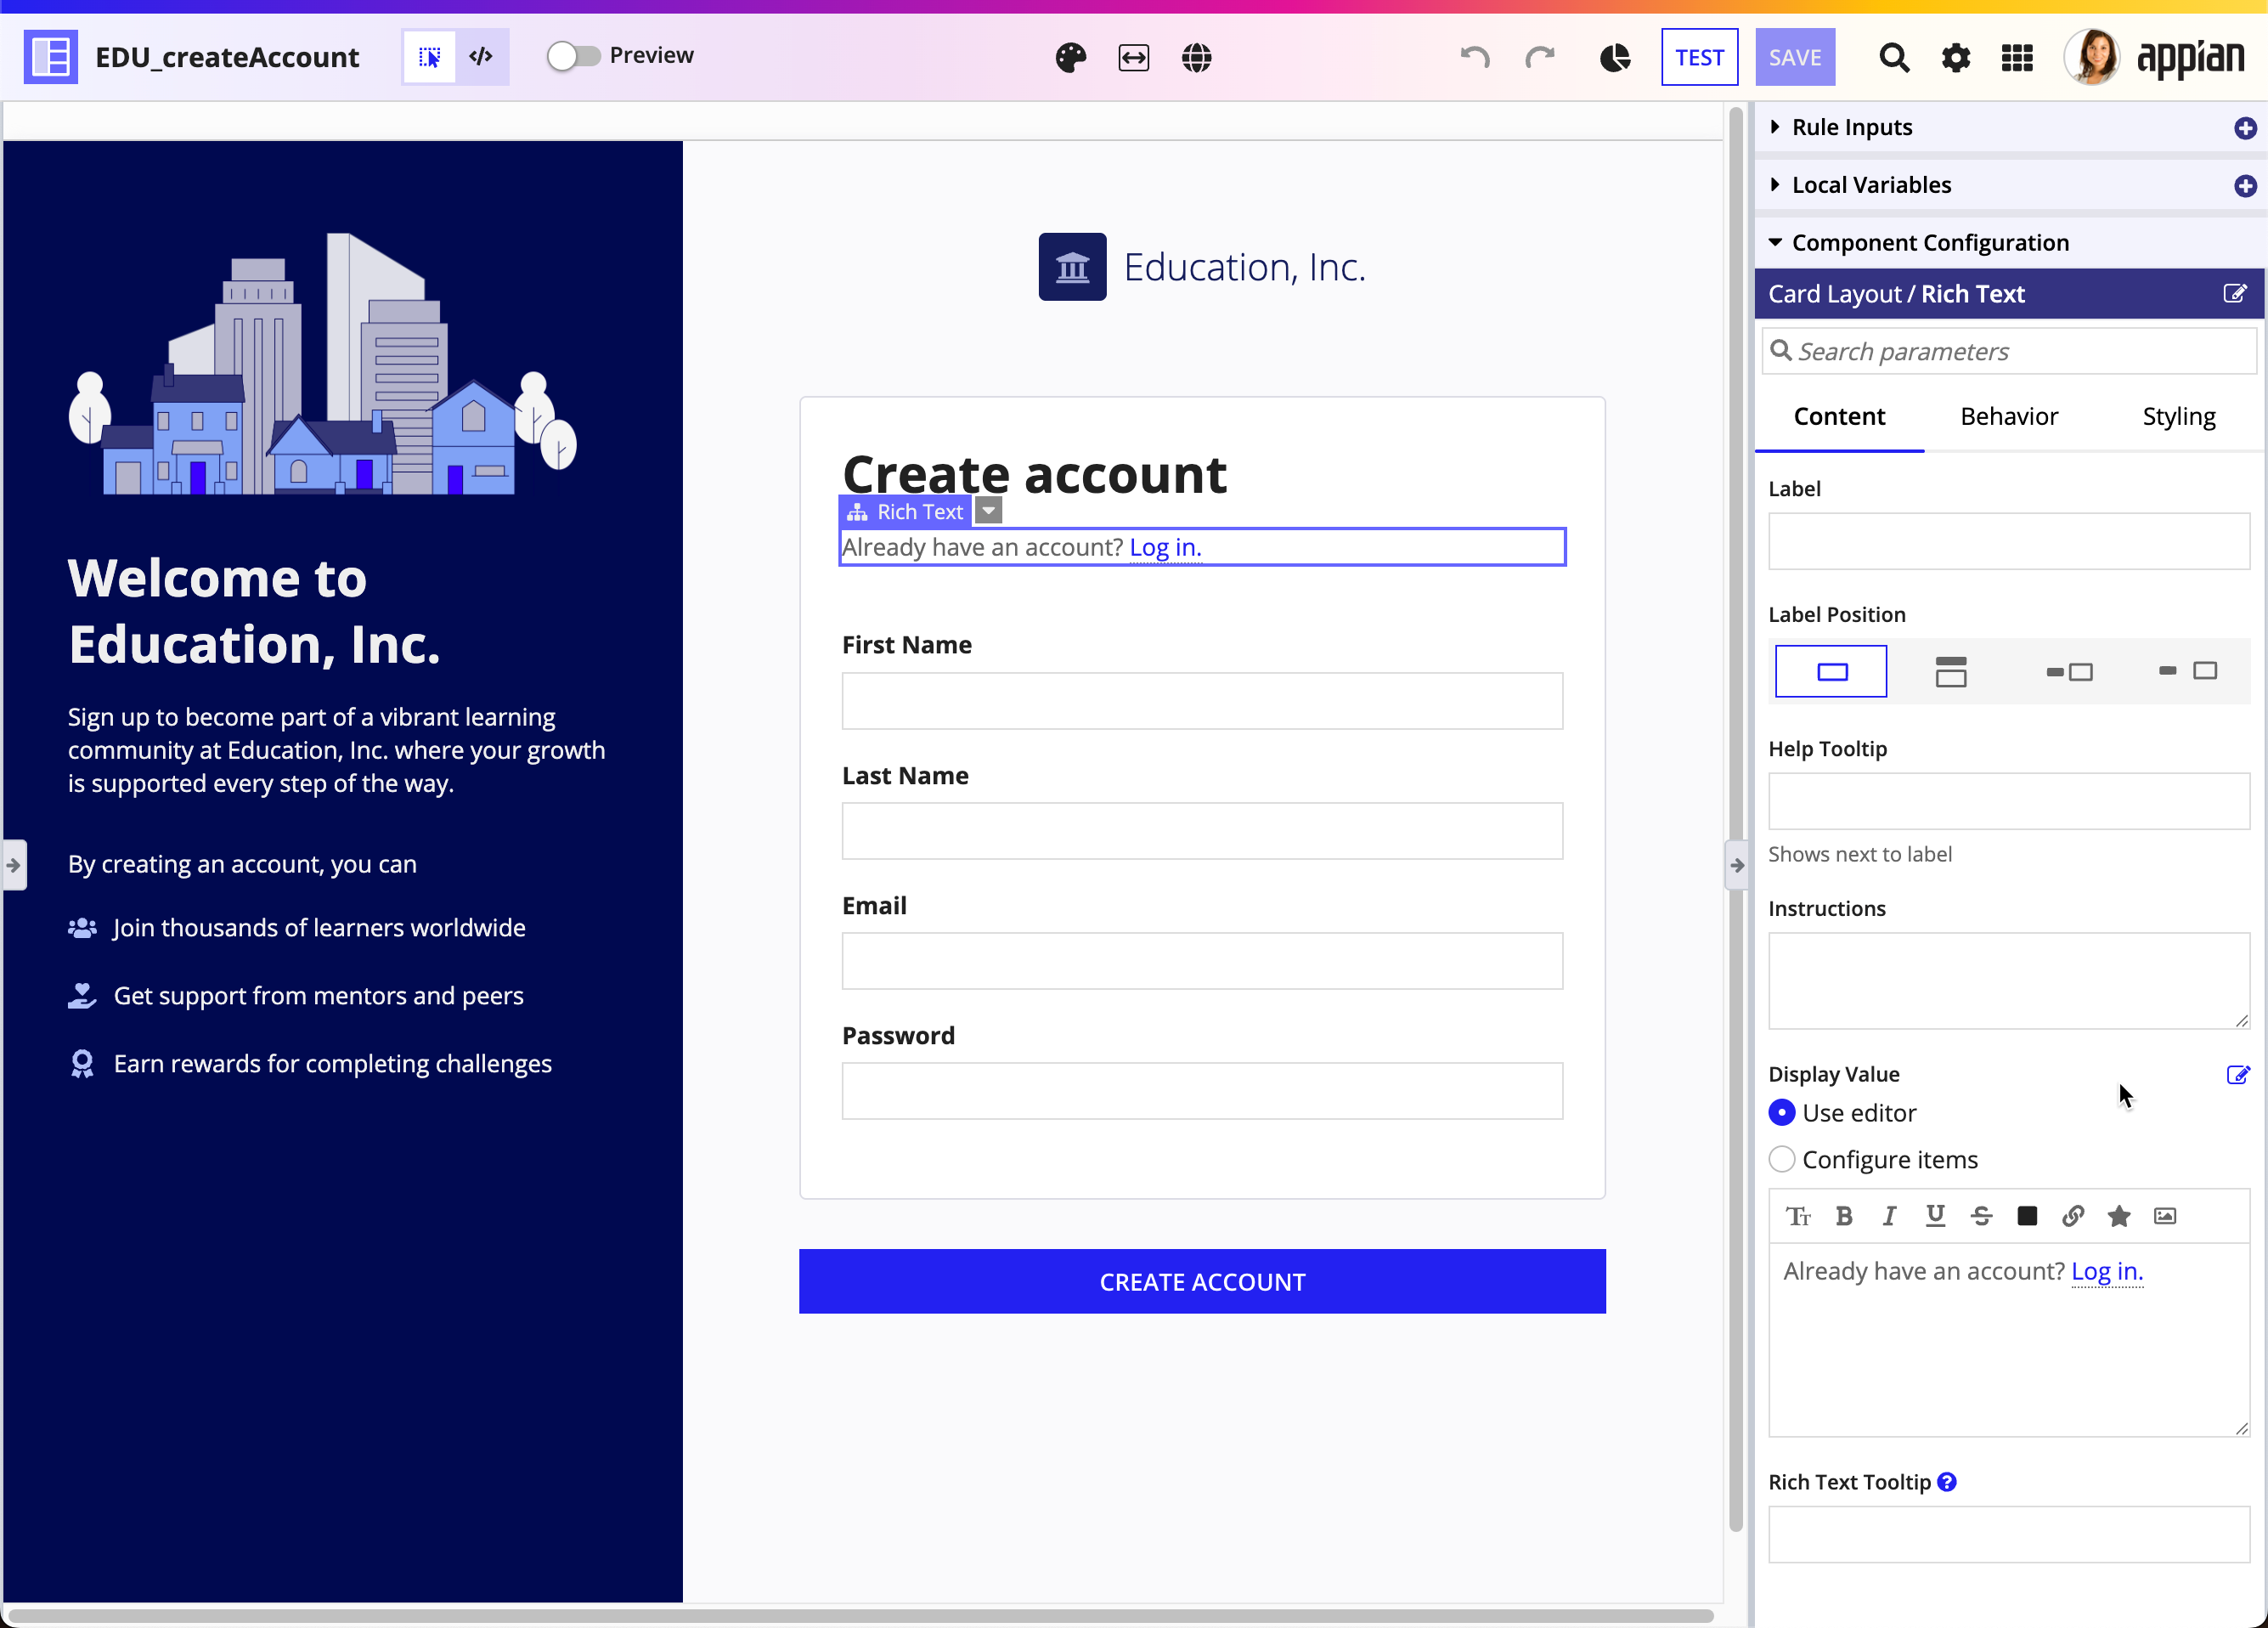Redo the last change

[x=1539, y=57]
